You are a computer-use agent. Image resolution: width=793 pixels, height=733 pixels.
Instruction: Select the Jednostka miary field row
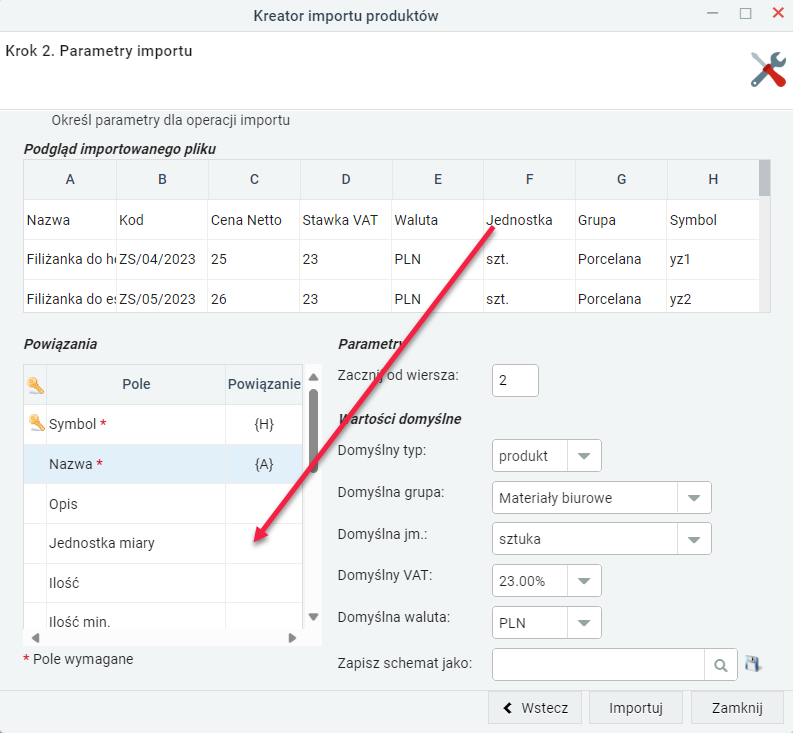pyautogui.click(x=163, y=543)
